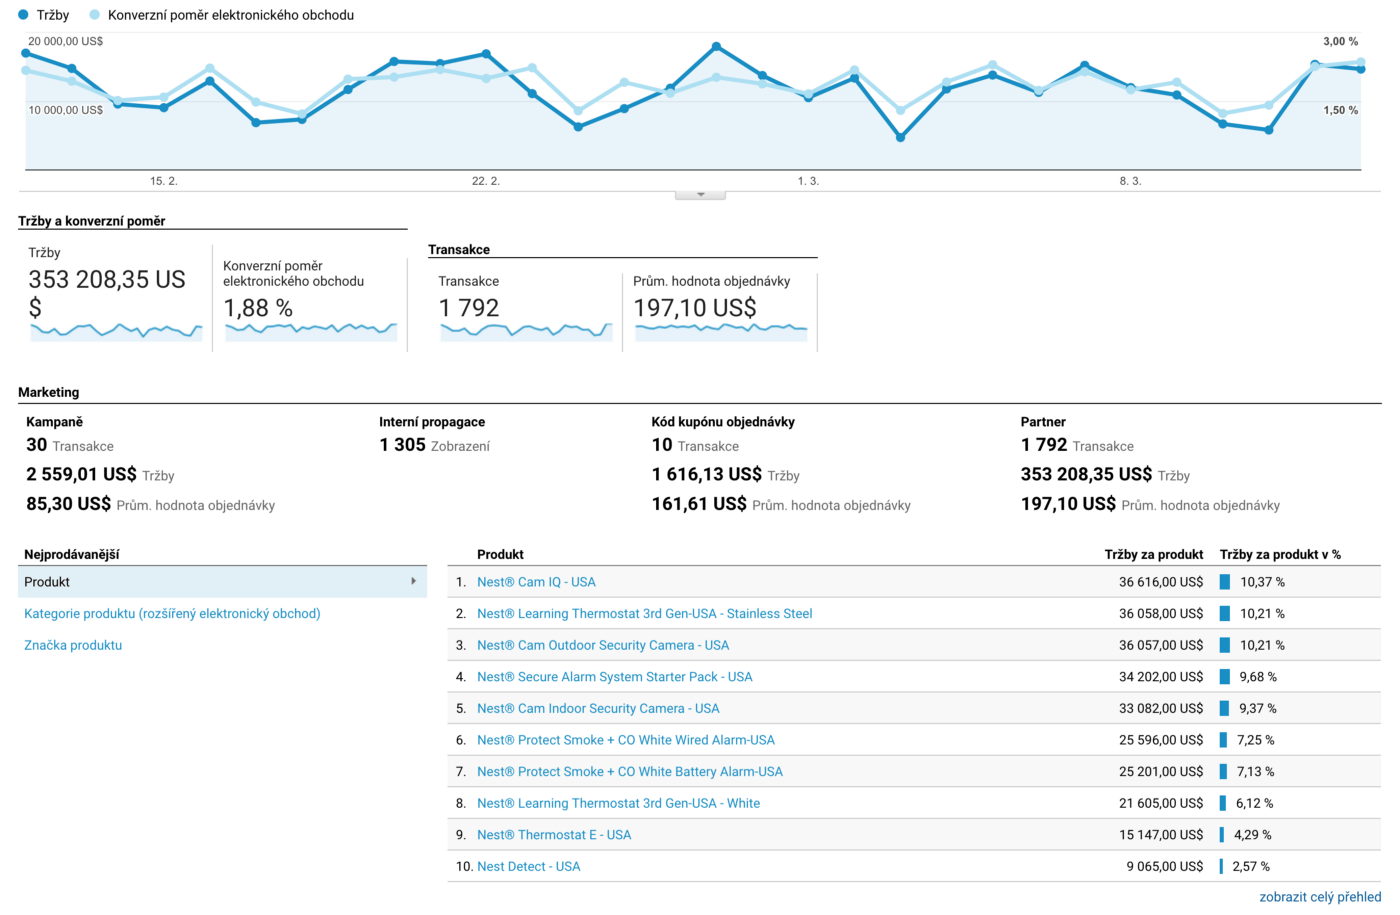Open Nest Learning Thermostat 3rd Gen-USA - White
The height and width of the screenshot is (915, 1400).
(618, 803)
